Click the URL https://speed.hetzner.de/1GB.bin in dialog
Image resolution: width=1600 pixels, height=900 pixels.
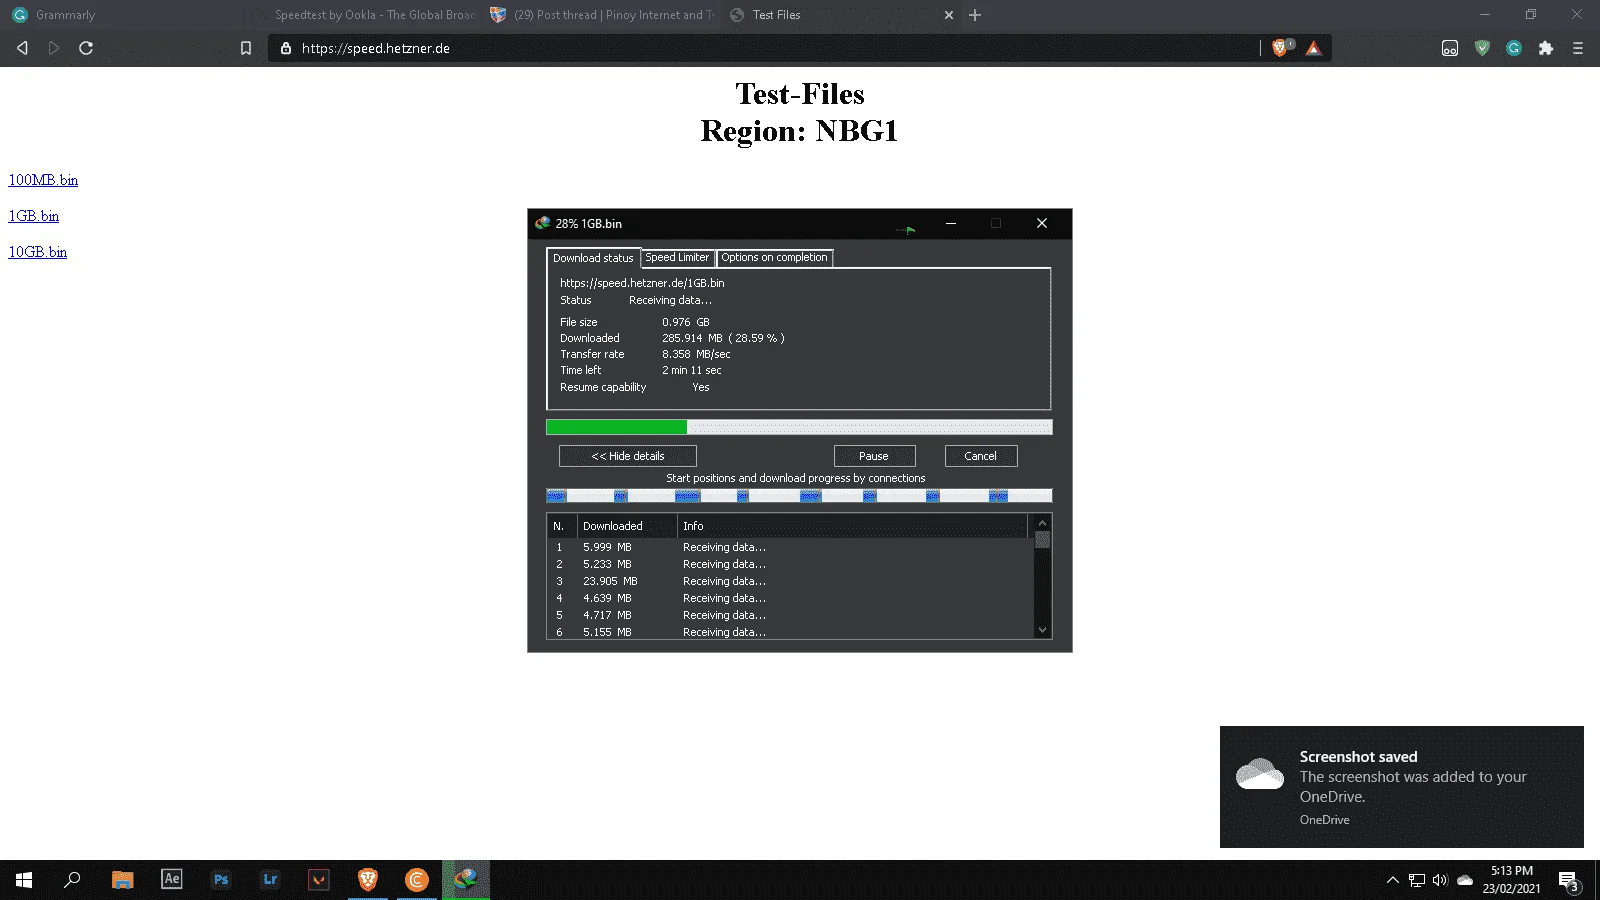tap(642, 283)
